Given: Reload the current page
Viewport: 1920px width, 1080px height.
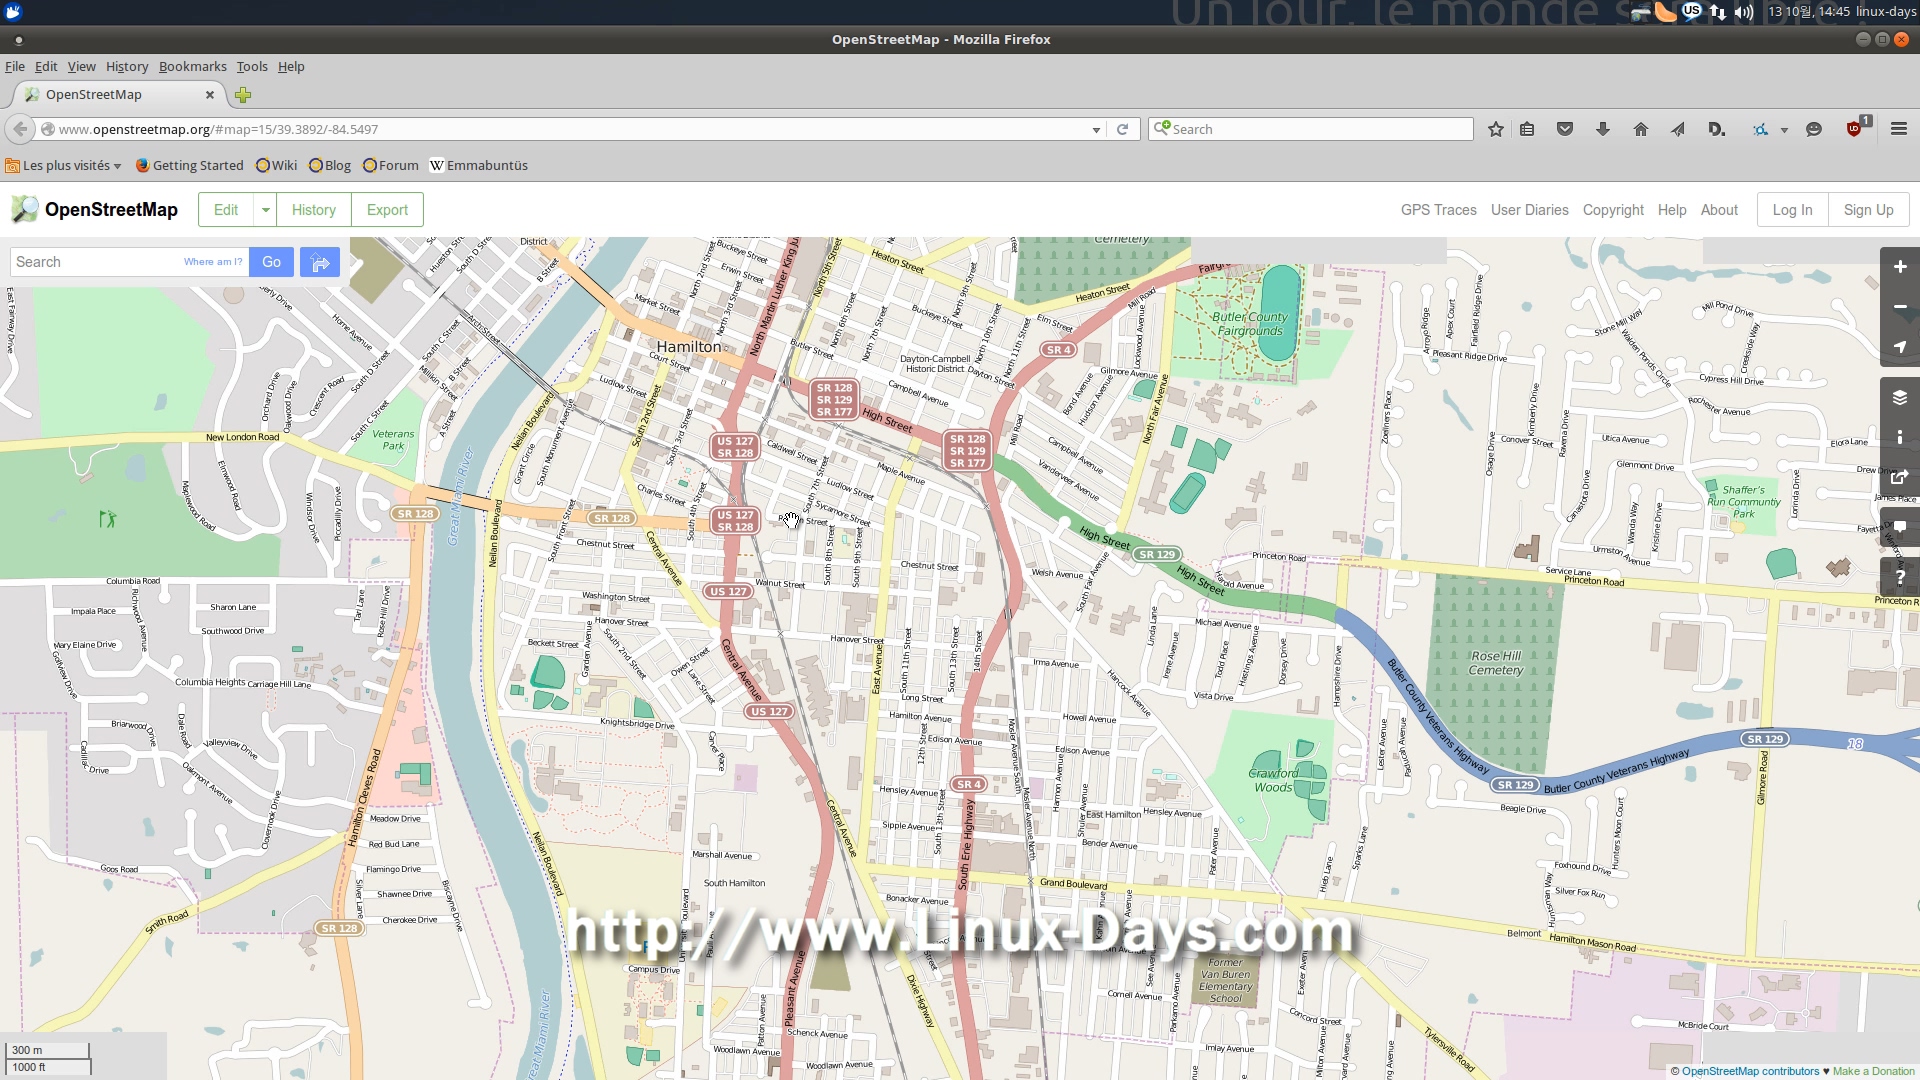Looking at the screenshot, I should [1123, 129].
